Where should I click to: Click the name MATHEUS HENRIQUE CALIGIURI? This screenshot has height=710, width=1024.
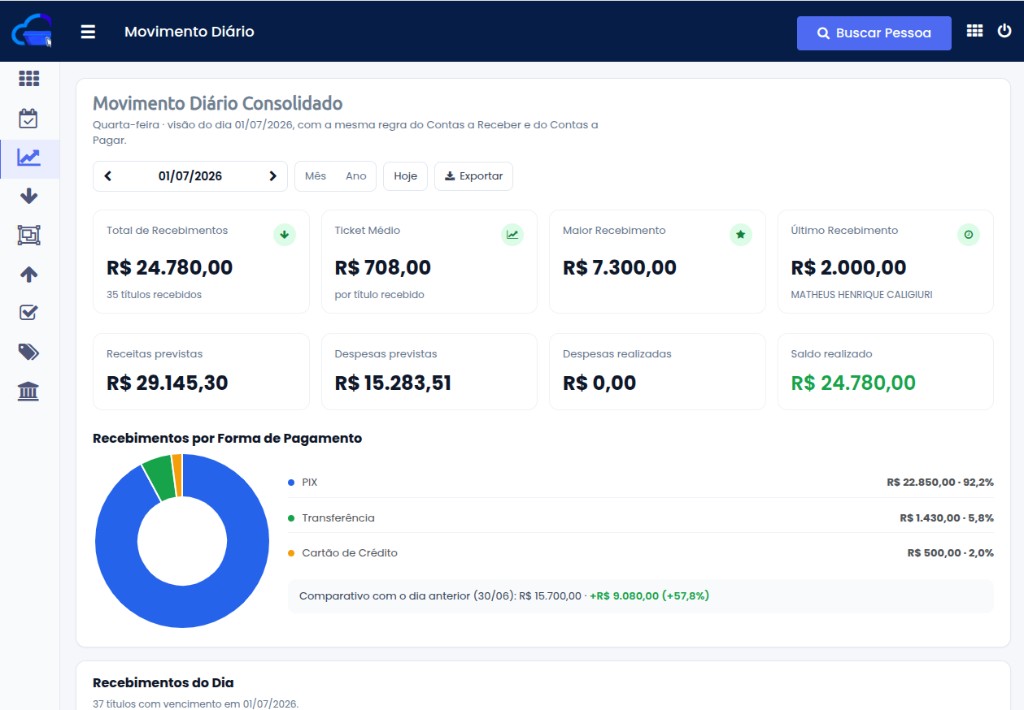tap(861, 295)
